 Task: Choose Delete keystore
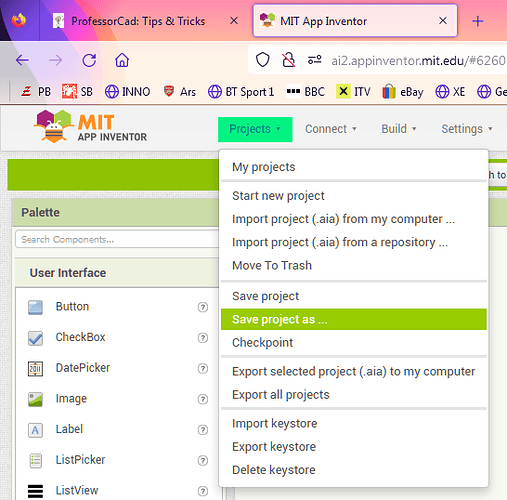point(354,470)
